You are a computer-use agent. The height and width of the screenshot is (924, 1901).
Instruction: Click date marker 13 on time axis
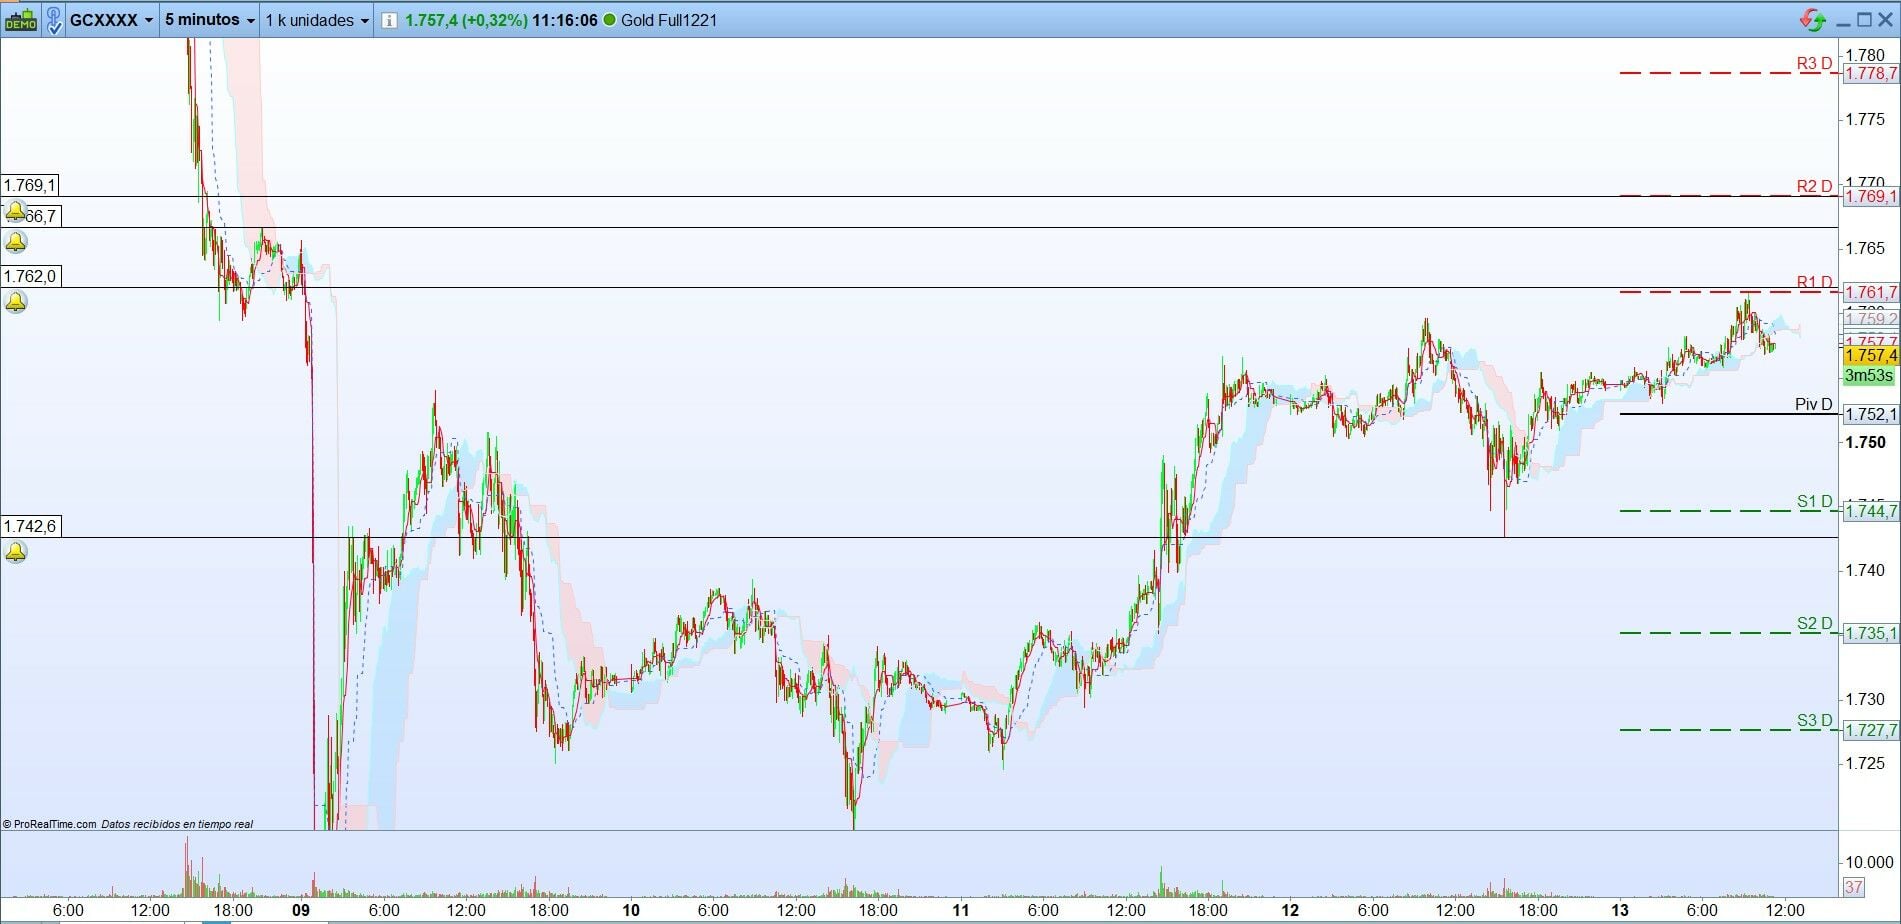(x=1621, y=910)
